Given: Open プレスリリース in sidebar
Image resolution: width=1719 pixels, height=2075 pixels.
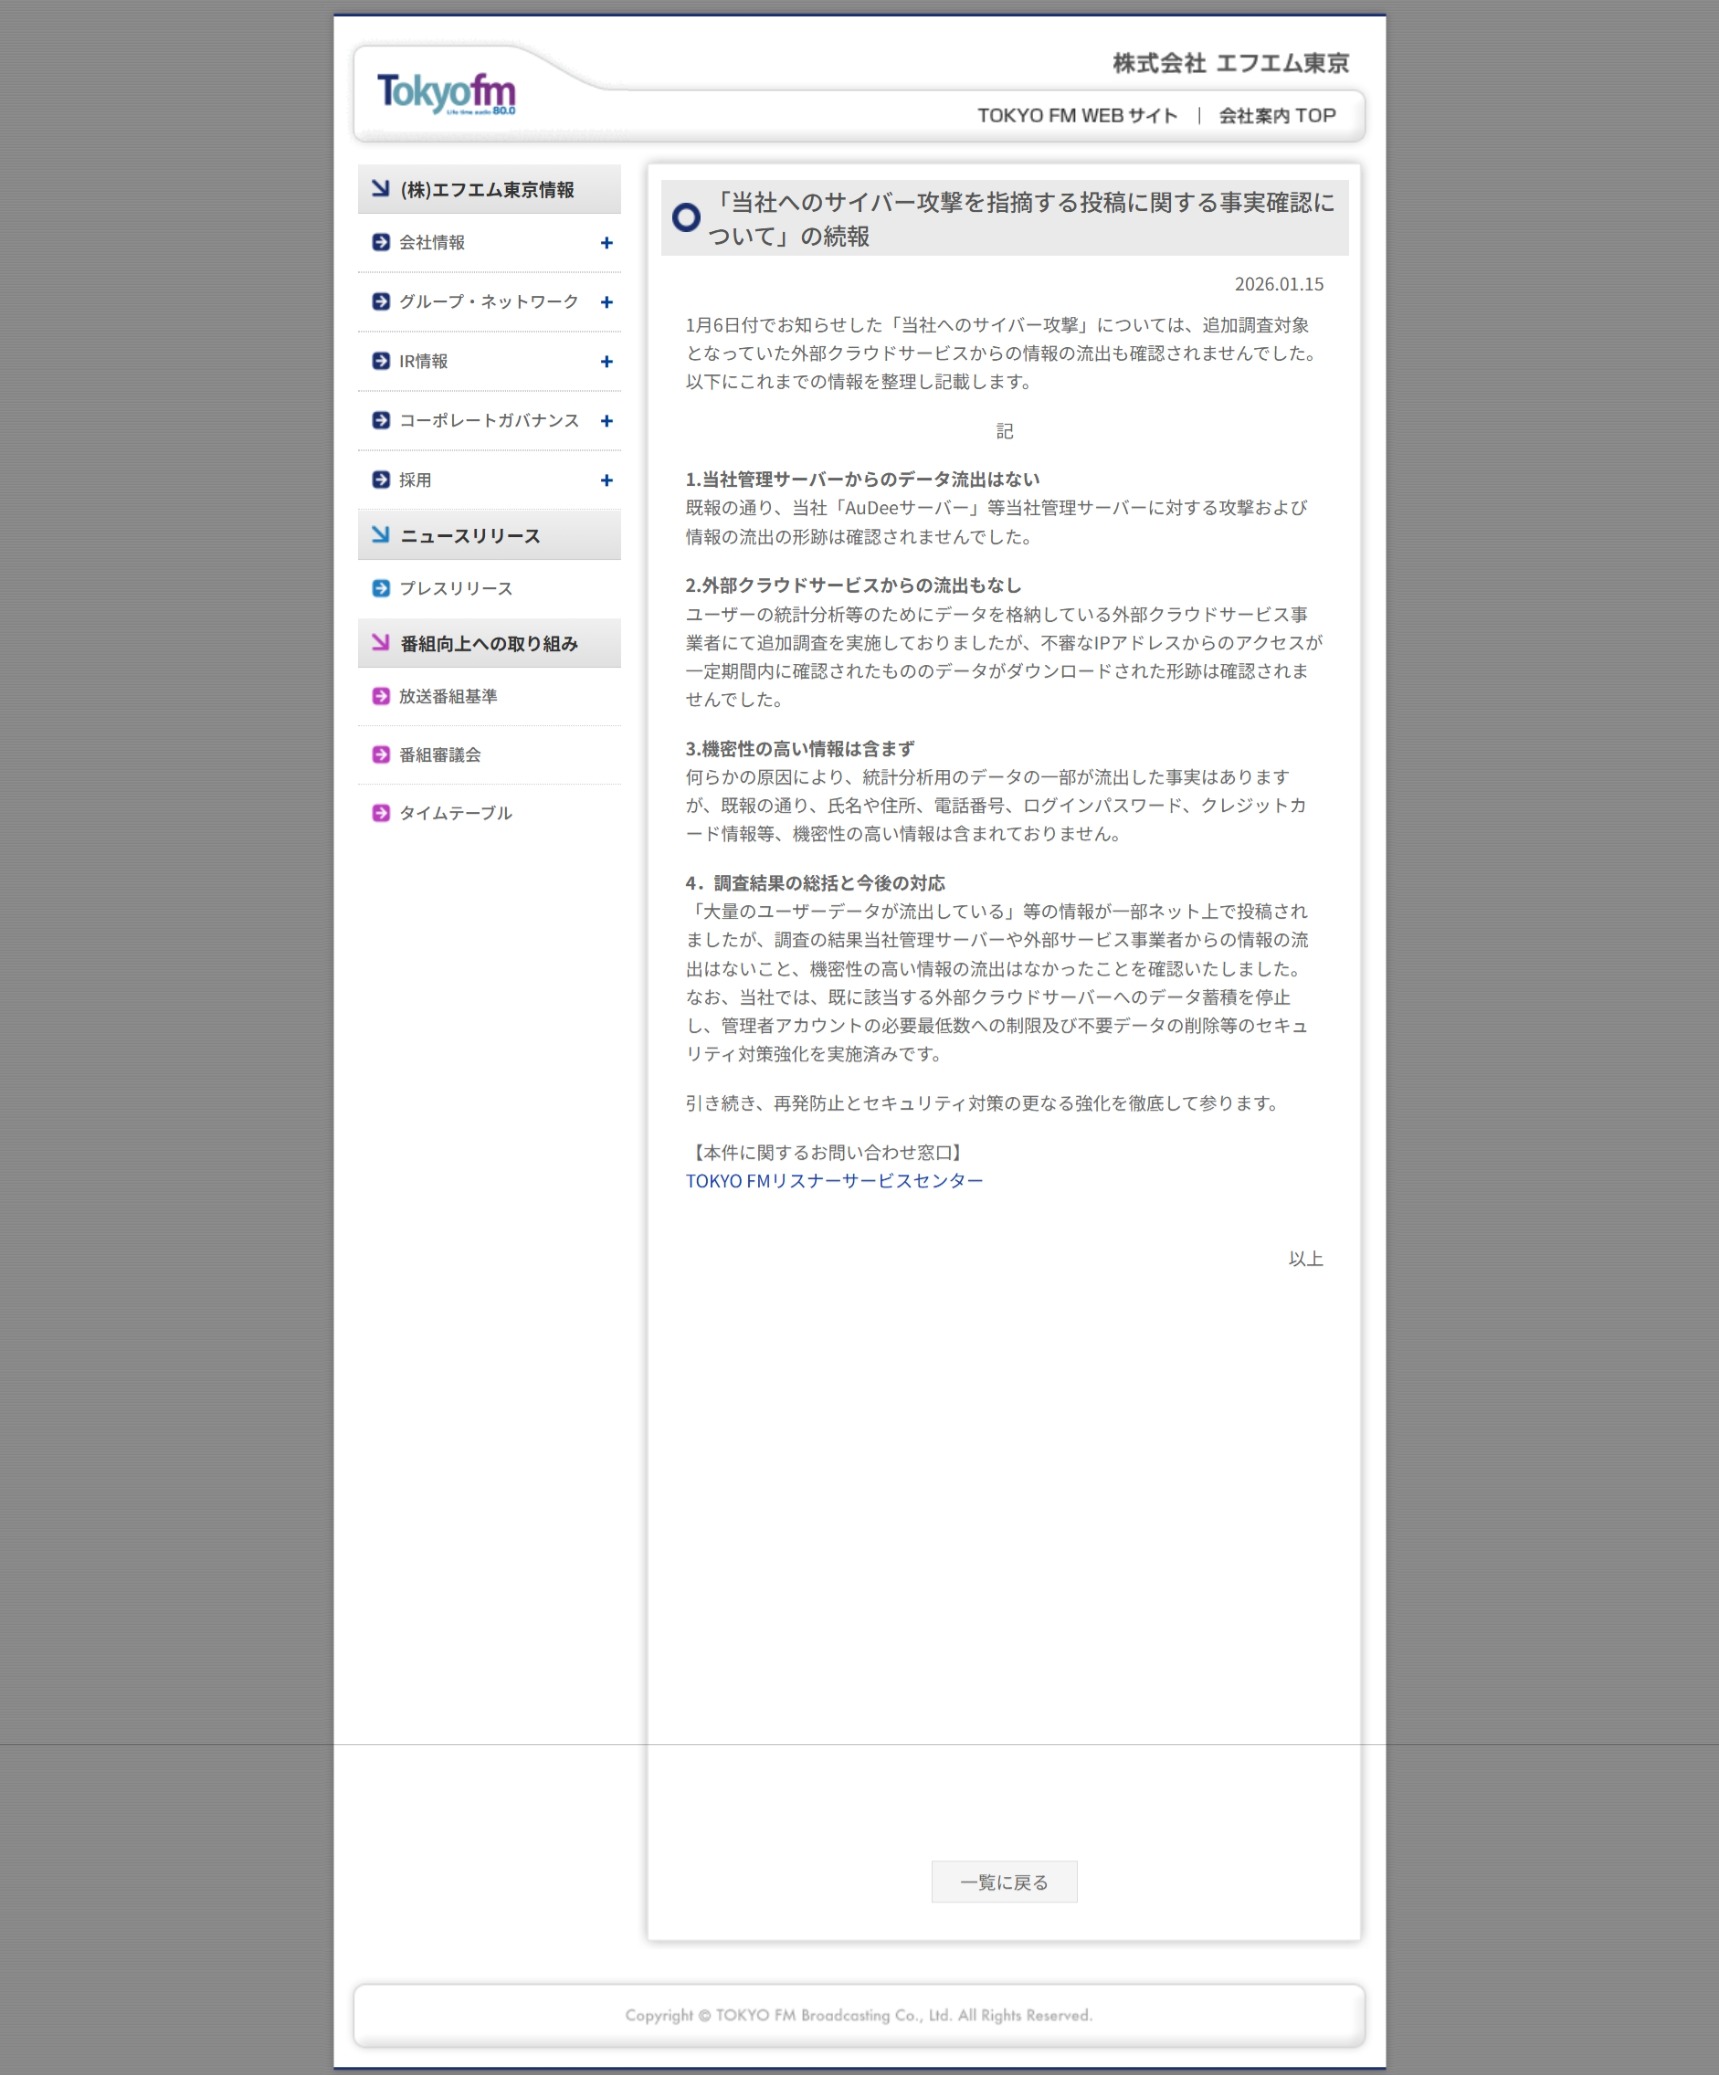Looking at the screenshot, I should 456,589.
